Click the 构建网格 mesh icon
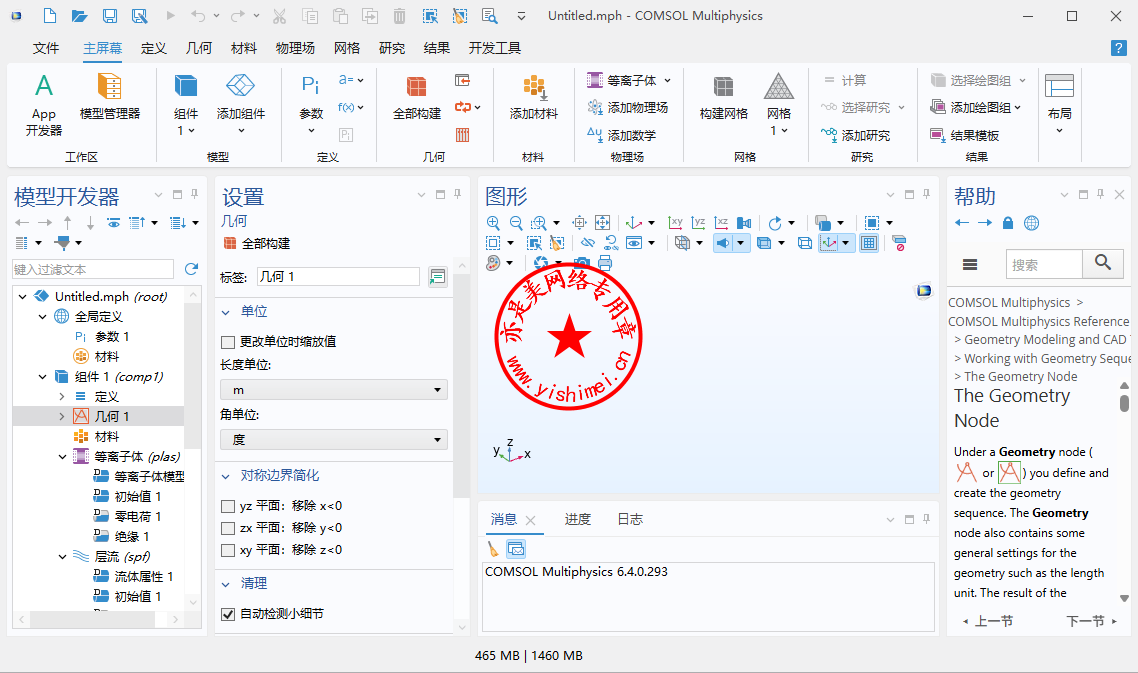The height and width of the screenshot is (673, 1138). pos(723,95)
